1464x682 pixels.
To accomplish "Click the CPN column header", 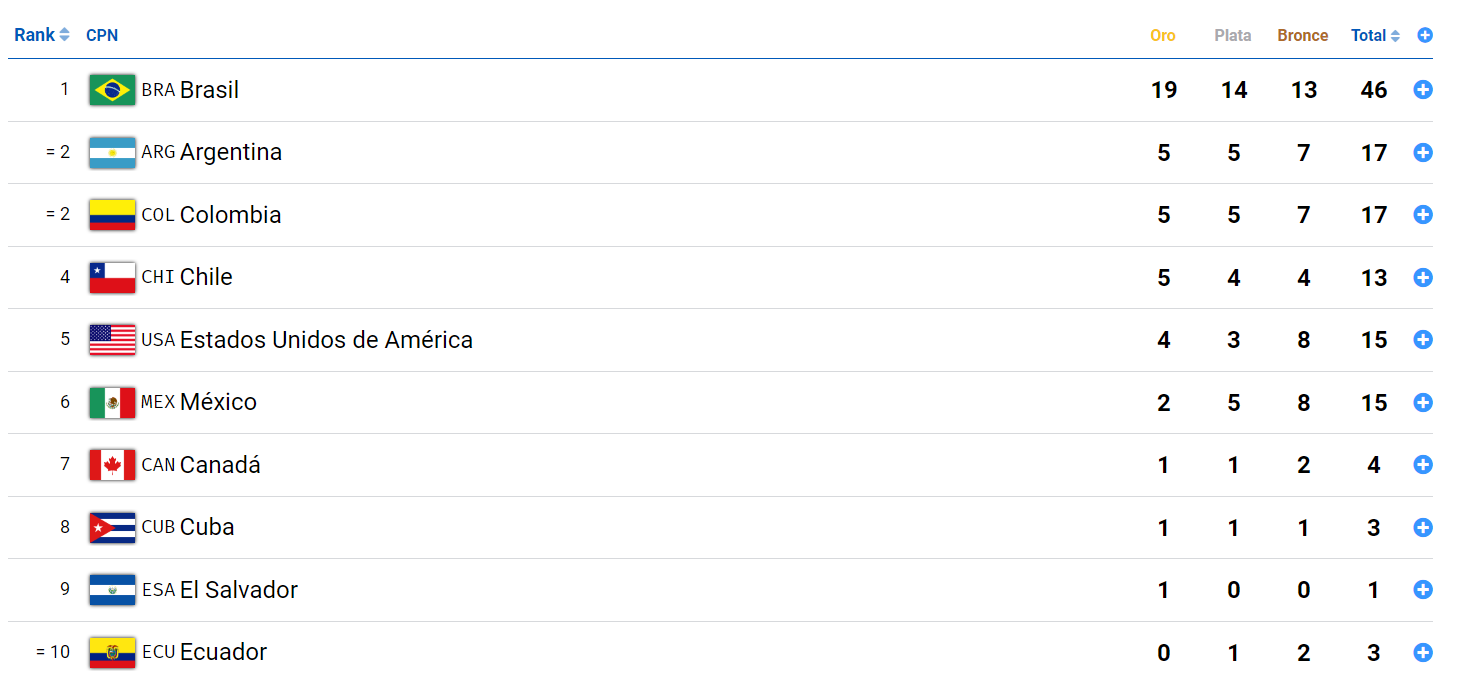I will pos(102,35).
